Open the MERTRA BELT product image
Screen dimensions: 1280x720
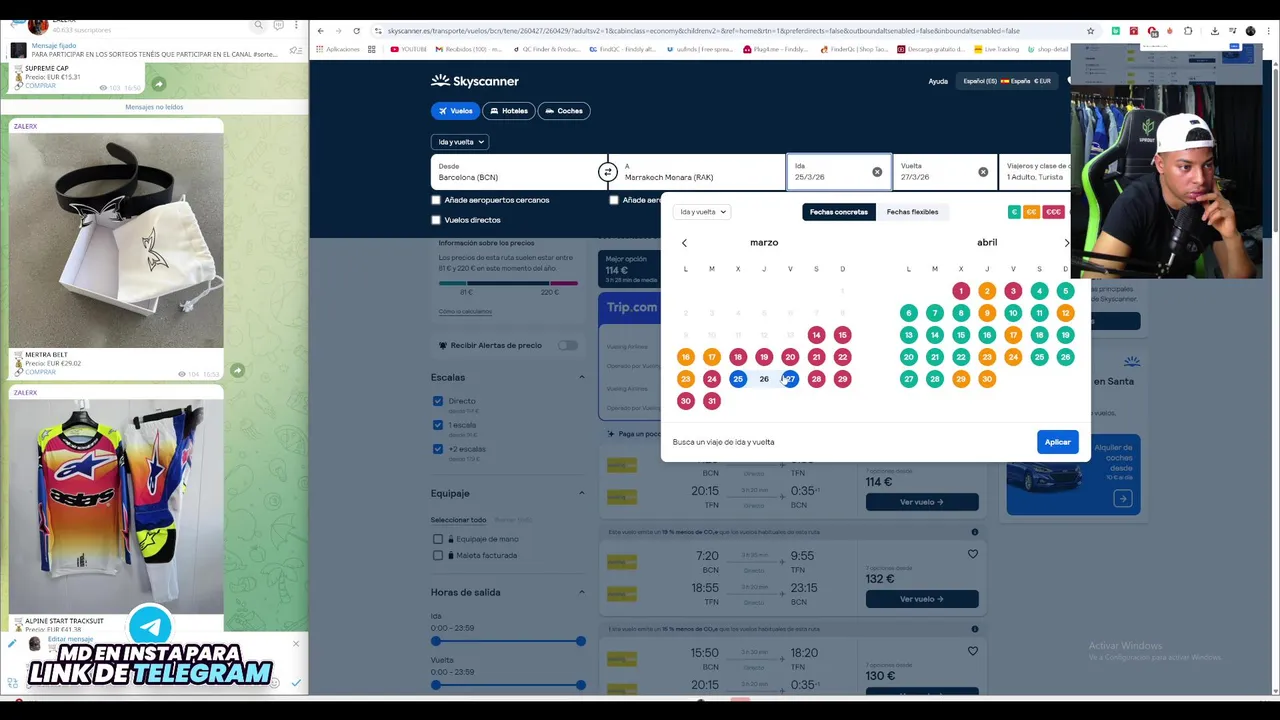click(116, 240)
